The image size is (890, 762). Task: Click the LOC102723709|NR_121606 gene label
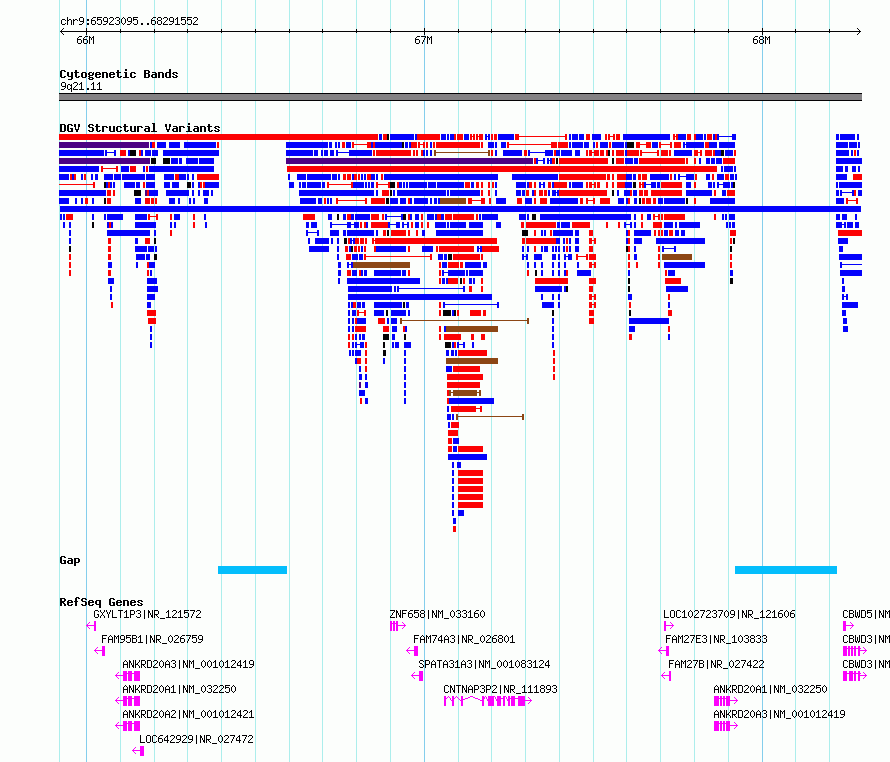(x=729, y=614)
